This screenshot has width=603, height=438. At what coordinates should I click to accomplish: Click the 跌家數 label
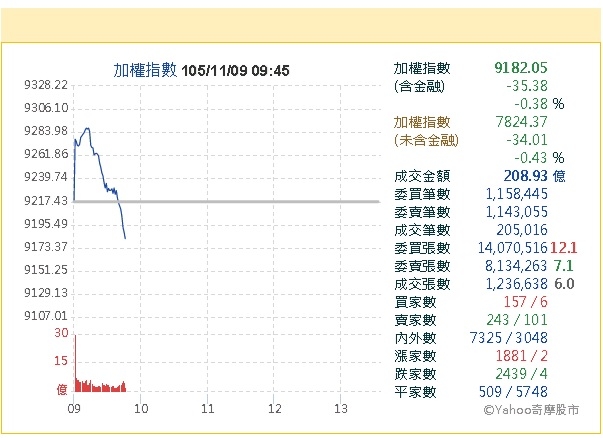click(415, 374)
